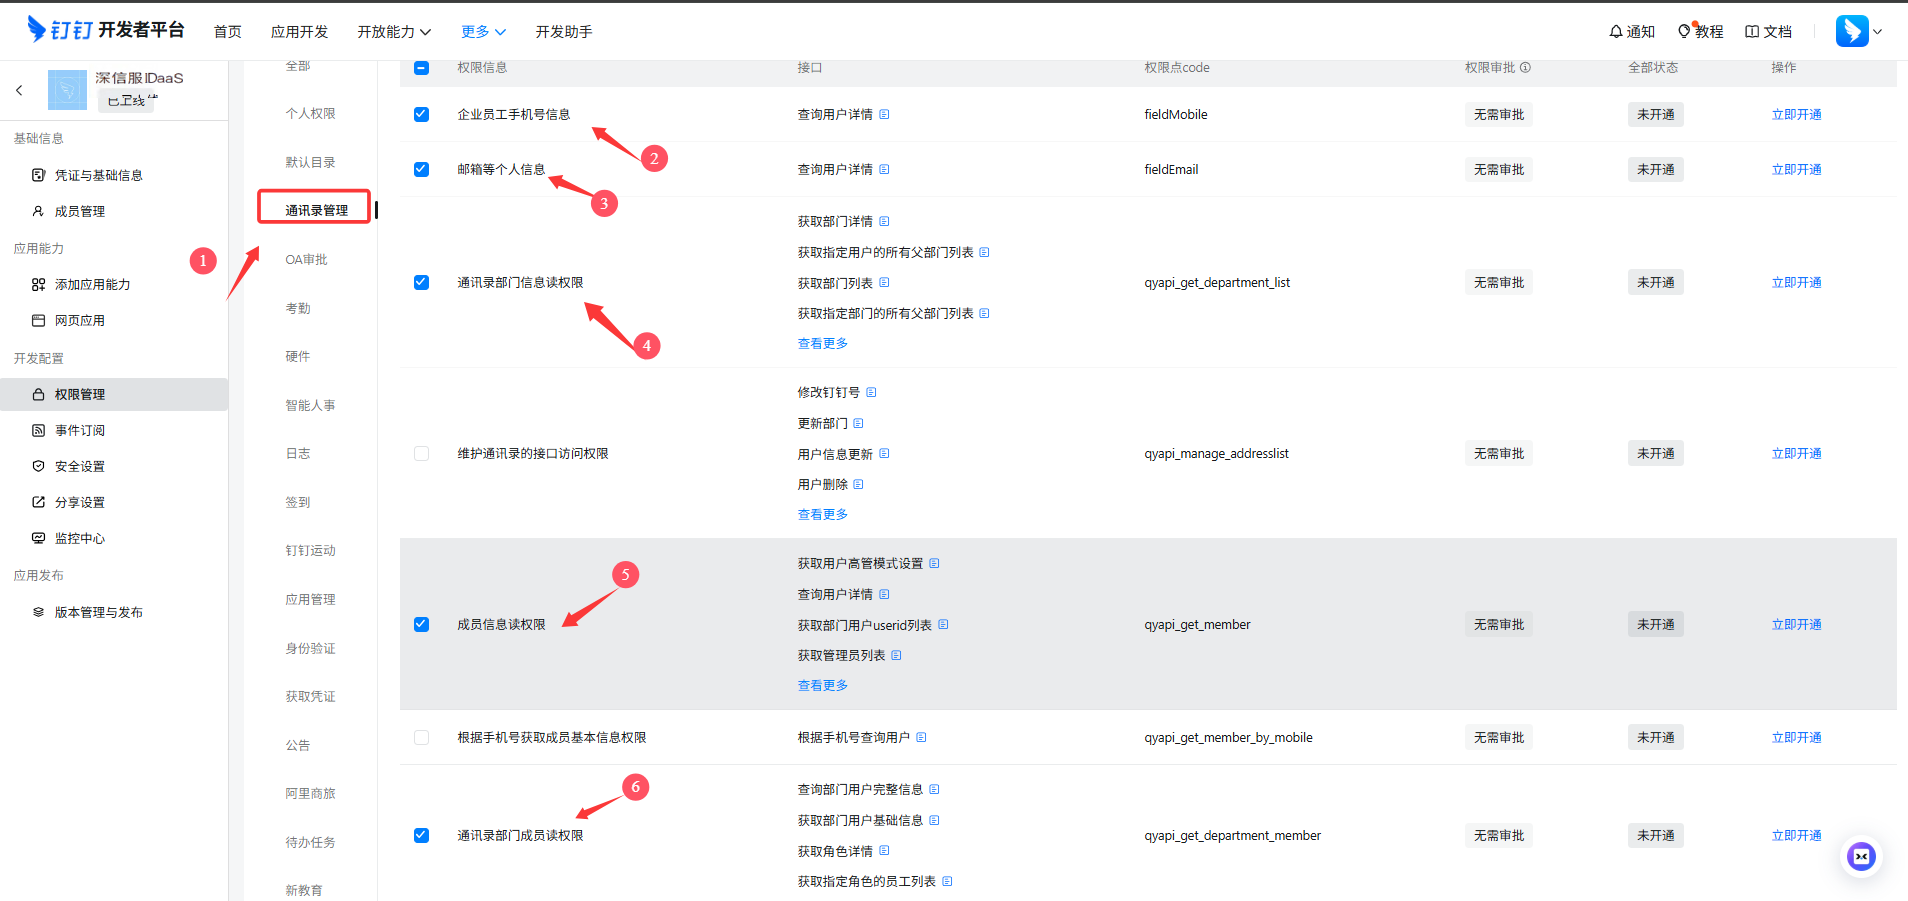This screenshot has width=1908, height=901.
Task: Open the docs book icon
Action: tap(1752, 32)
